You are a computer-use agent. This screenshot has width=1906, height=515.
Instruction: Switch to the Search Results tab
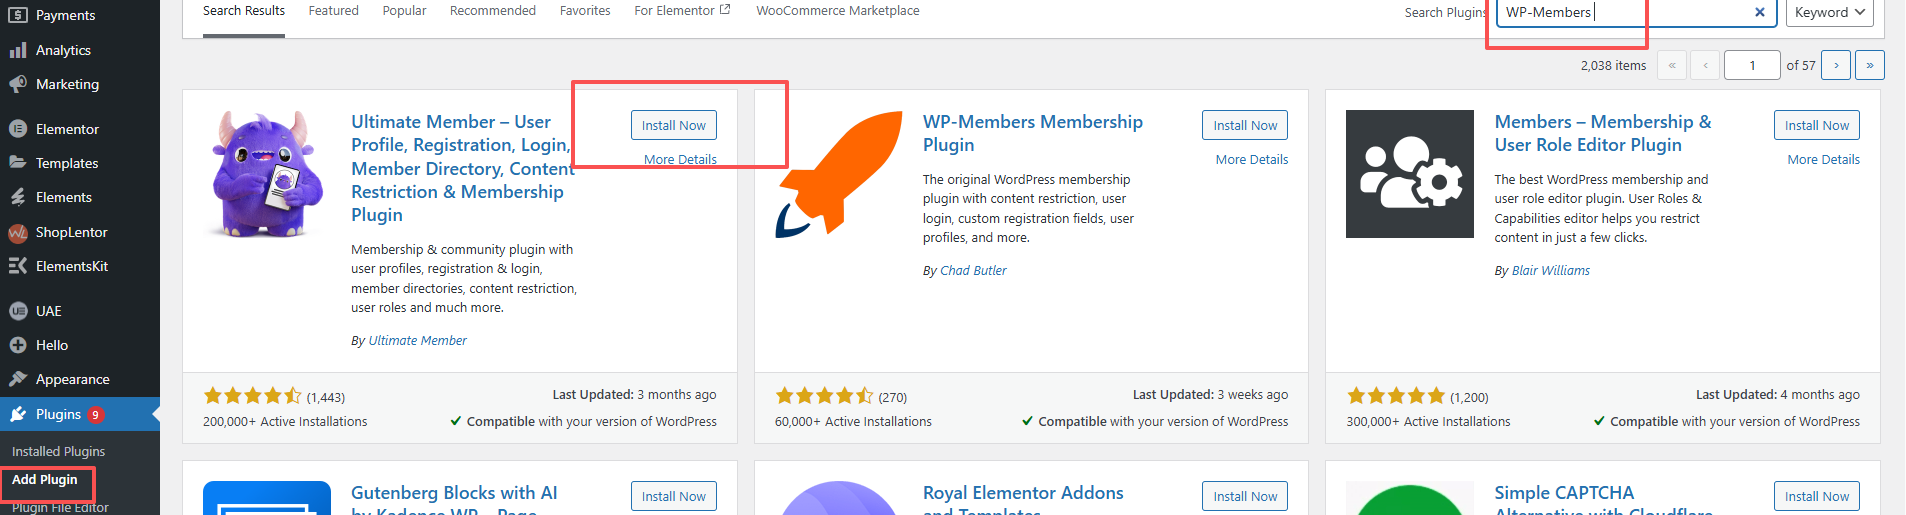[244, 11]
